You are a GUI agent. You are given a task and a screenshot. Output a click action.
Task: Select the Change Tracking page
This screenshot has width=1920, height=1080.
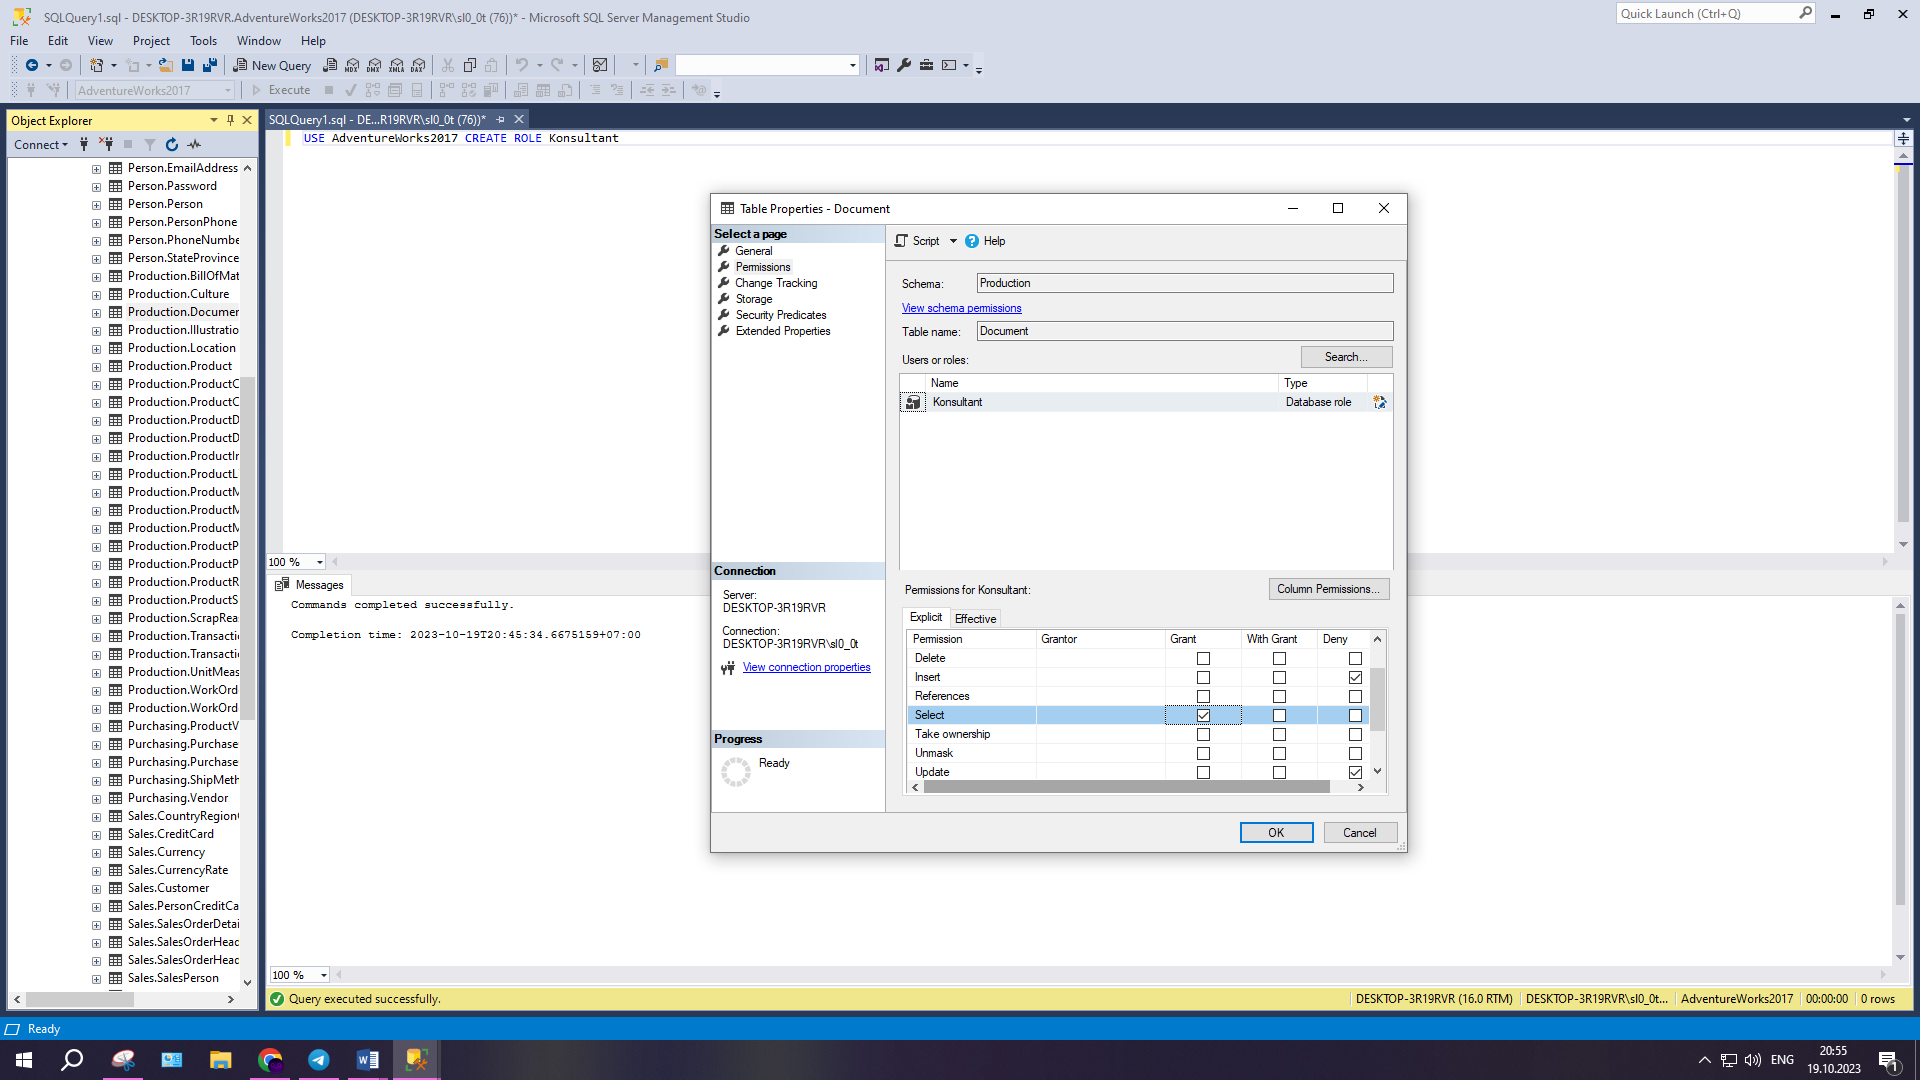tap(776, 283)
